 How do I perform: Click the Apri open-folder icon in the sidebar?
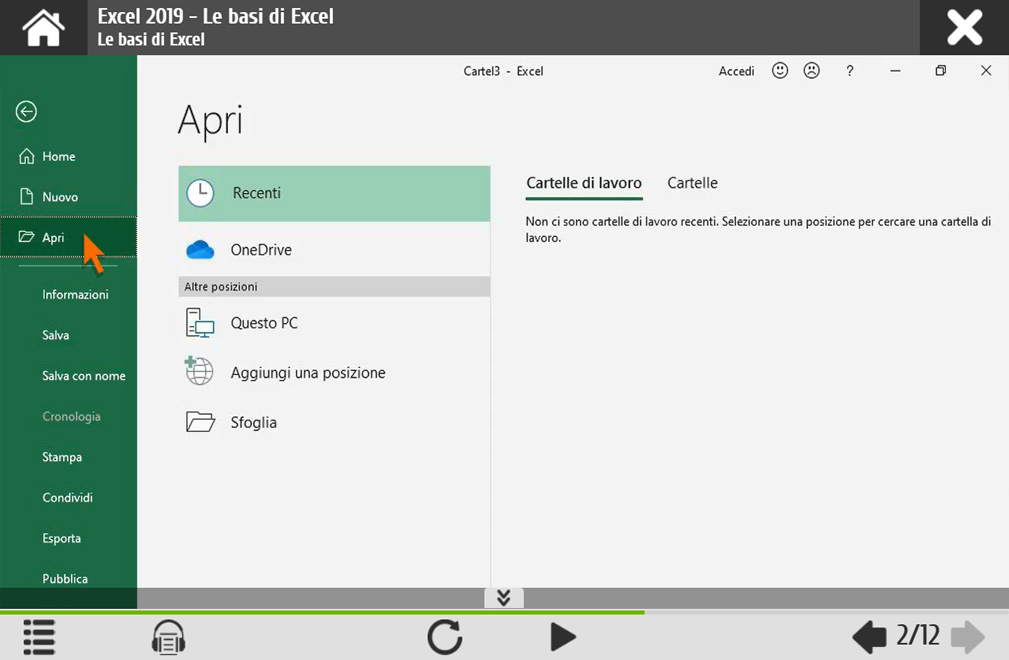26,237
